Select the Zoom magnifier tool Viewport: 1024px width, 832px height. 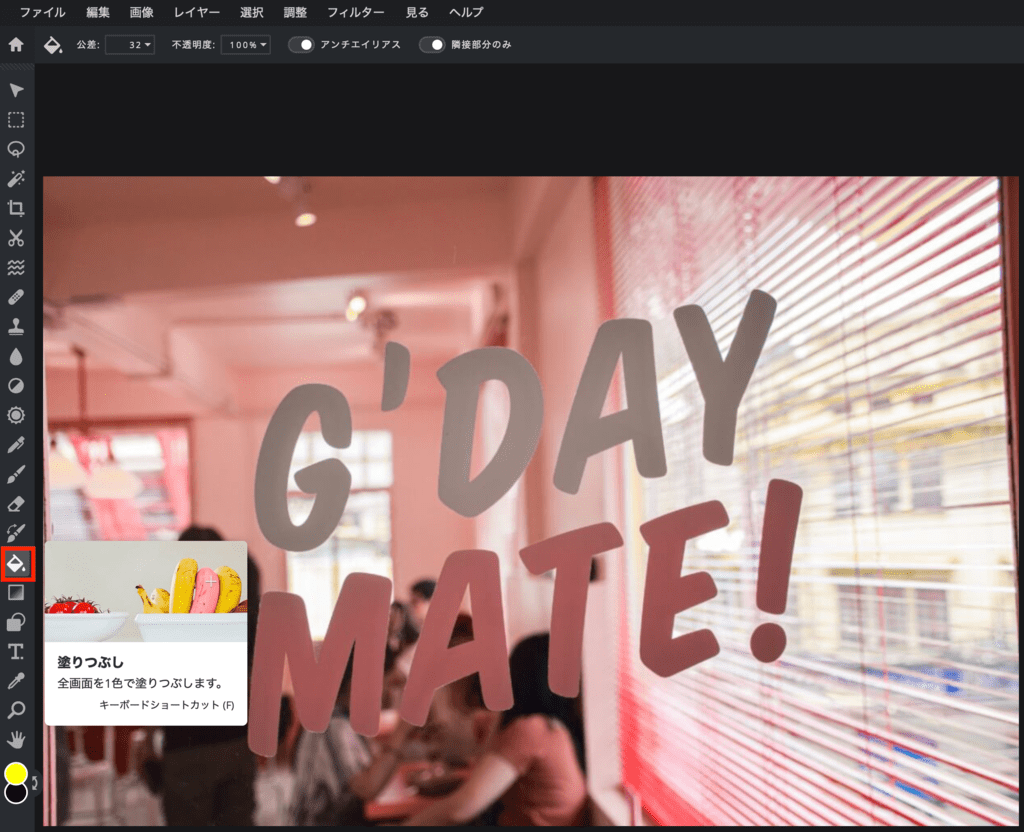[x=16, y=711]
